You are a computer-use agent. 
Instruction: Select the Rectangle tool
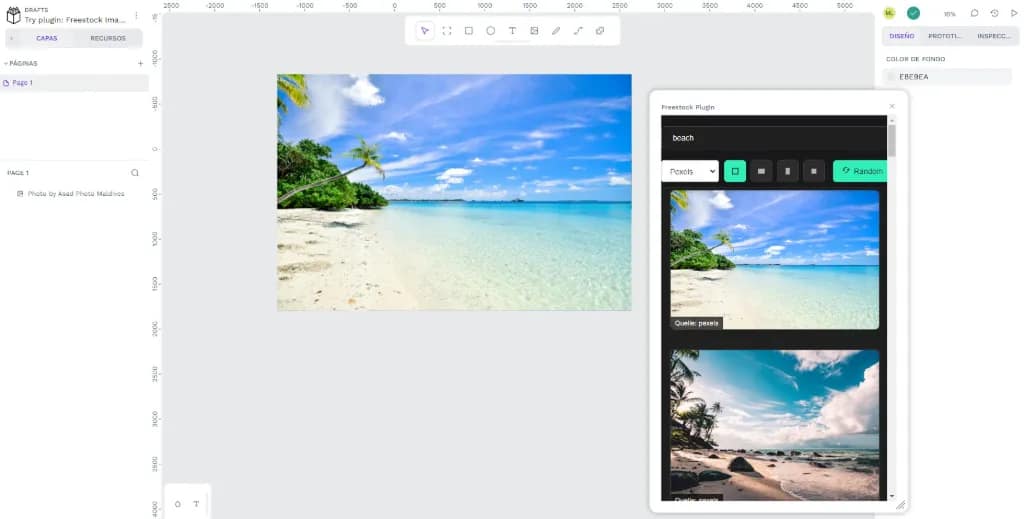469,31
